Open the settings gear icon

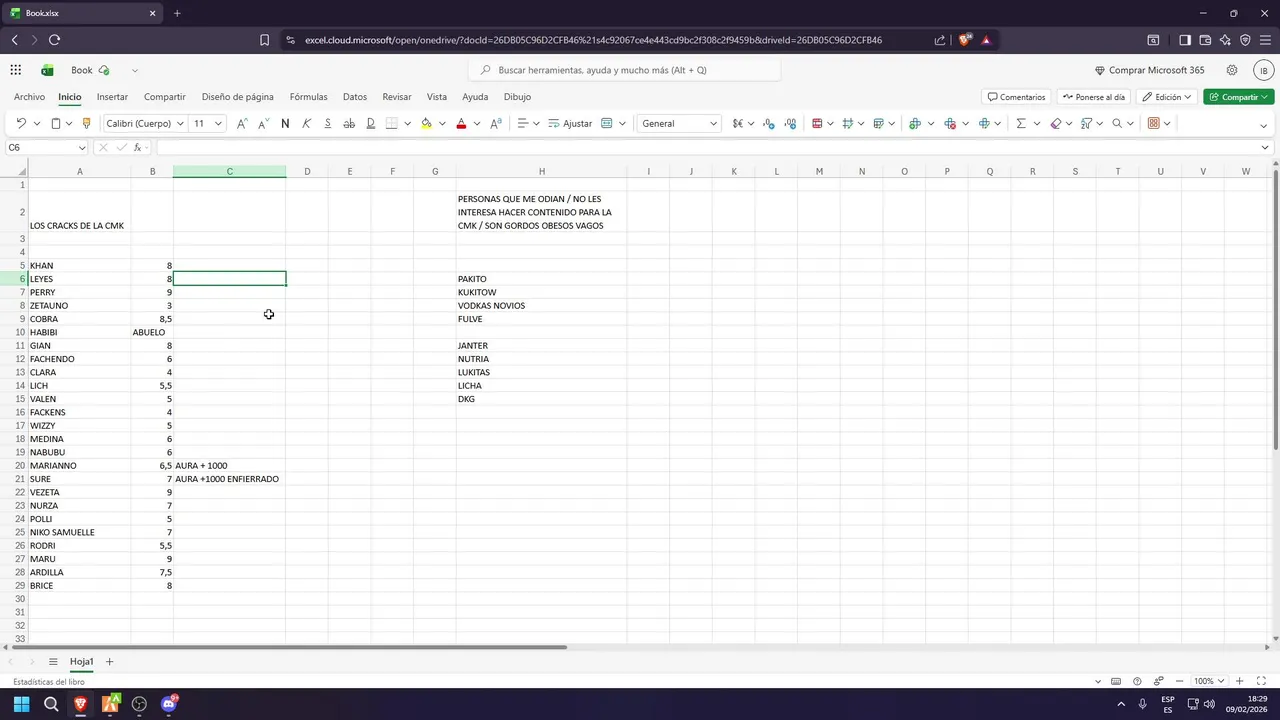(1232, 70)
